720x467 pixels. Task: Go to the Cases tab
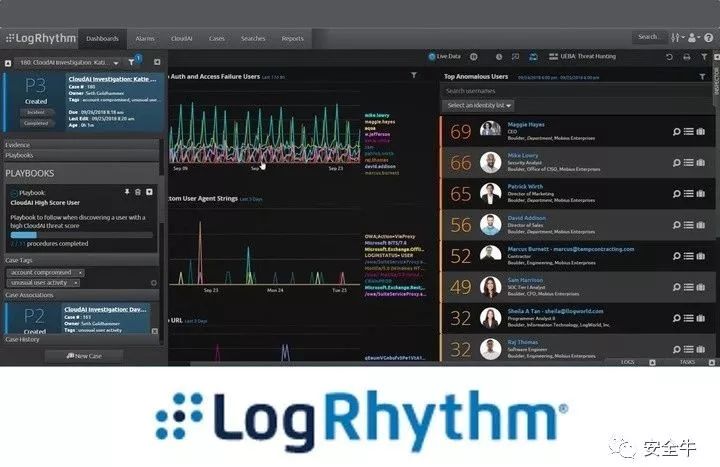point(217,39)
